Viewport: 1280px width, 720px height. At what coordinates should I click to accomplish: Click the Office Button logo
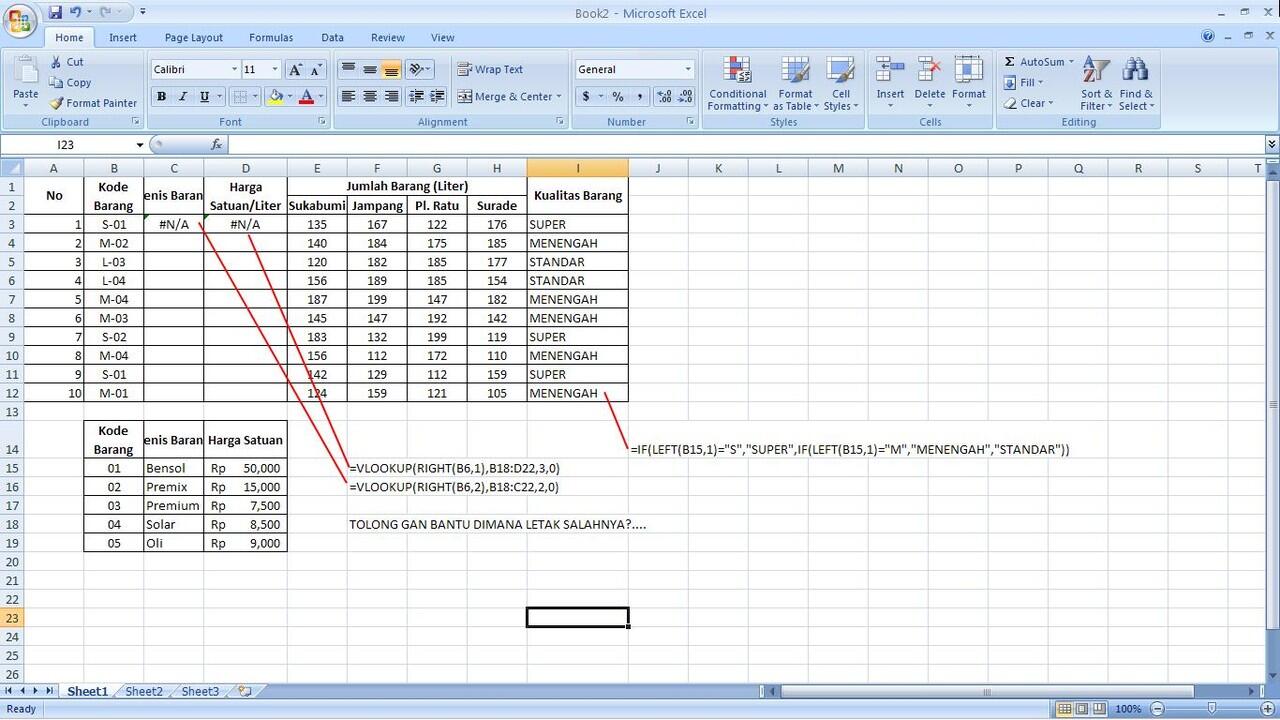click(x=20, y=22)
